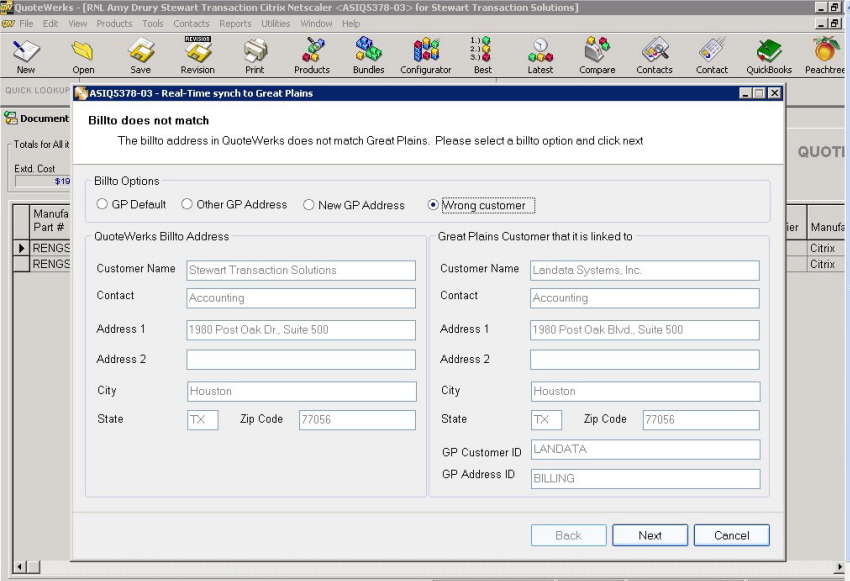
Task: Maximize the Great Plains sync dialog
Action: click(x=760, y=93)
